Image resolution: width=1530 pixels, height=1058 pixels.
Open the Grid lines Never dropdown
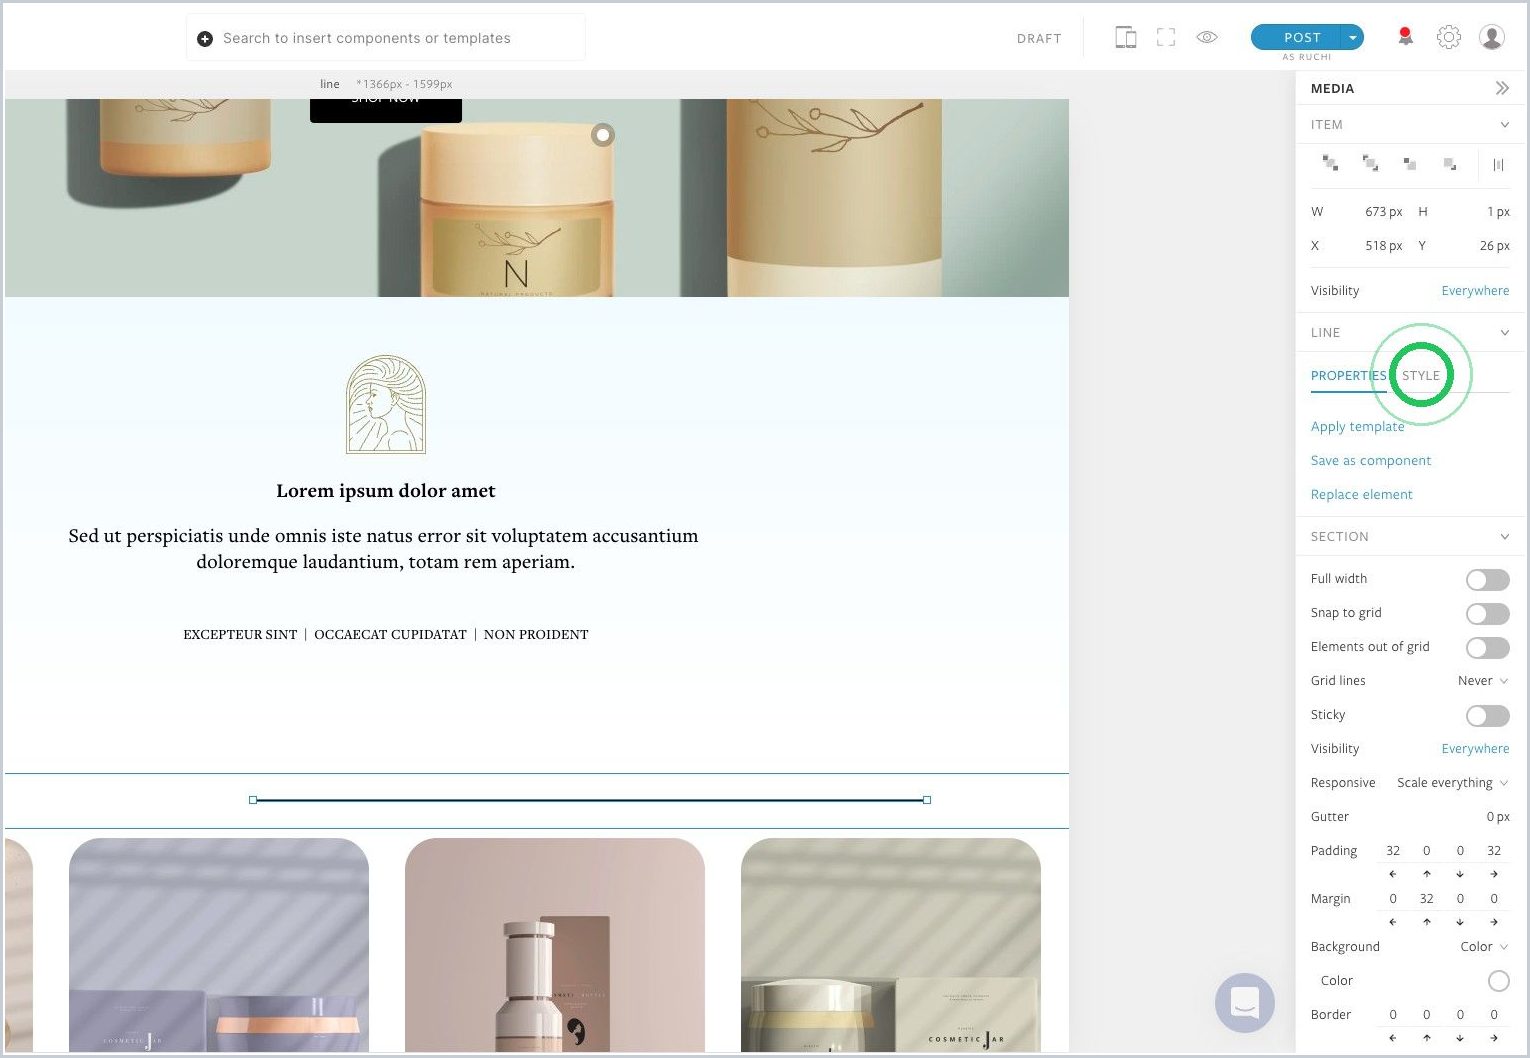(x=1483, y=681)
